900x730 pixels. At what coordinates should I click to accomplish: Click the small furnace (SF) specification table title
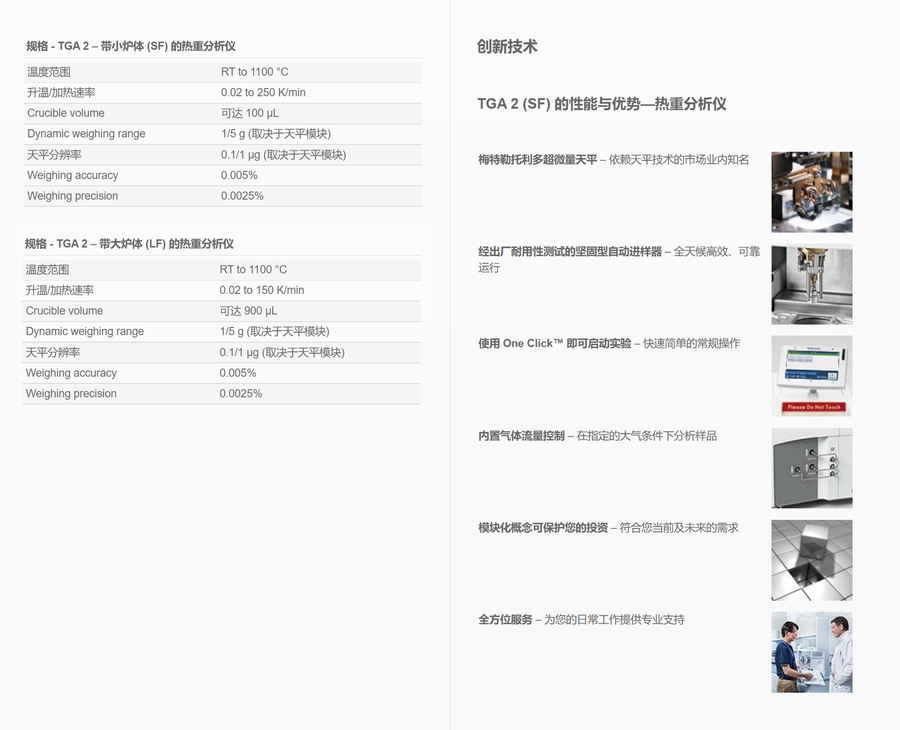coord(131,46)
